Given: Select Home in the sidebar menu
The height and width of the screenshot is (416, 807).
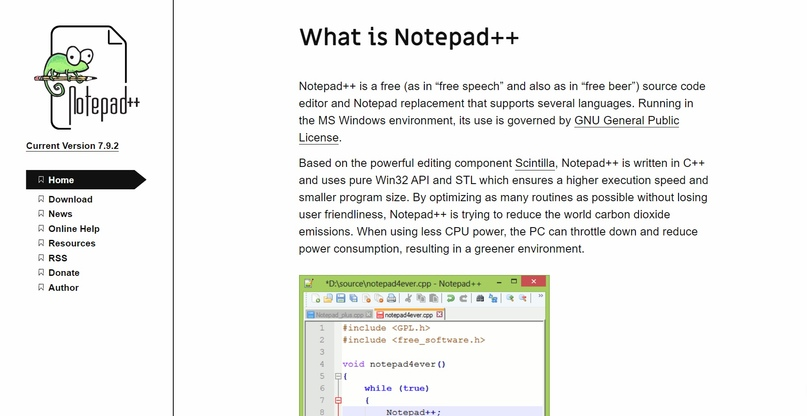Looking at the screenshot, I should point(86,180).
